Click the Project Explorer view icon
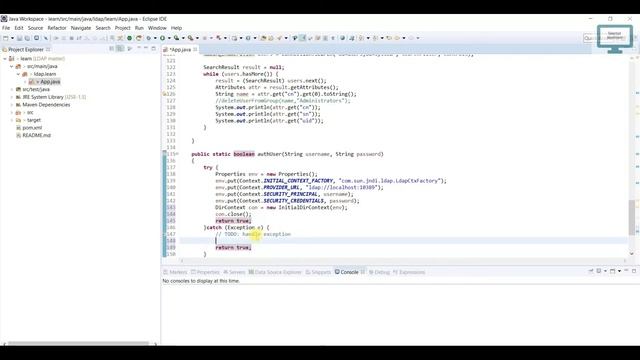Viewport: 640px width, 360px height. pos(4,49)
